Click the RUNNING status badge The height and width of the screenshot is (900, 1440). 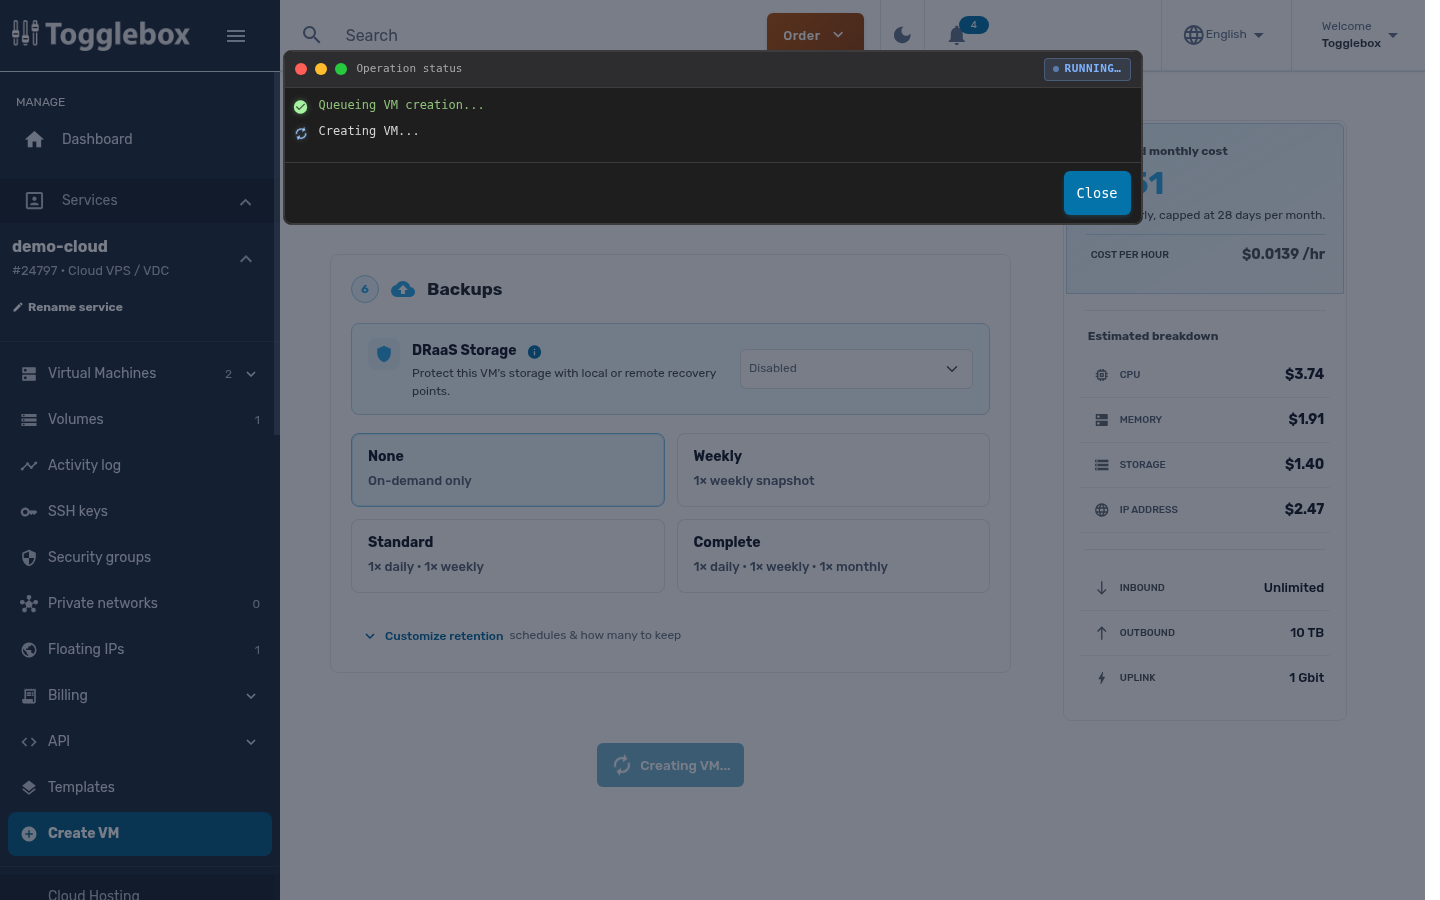tap(1087, 69)
